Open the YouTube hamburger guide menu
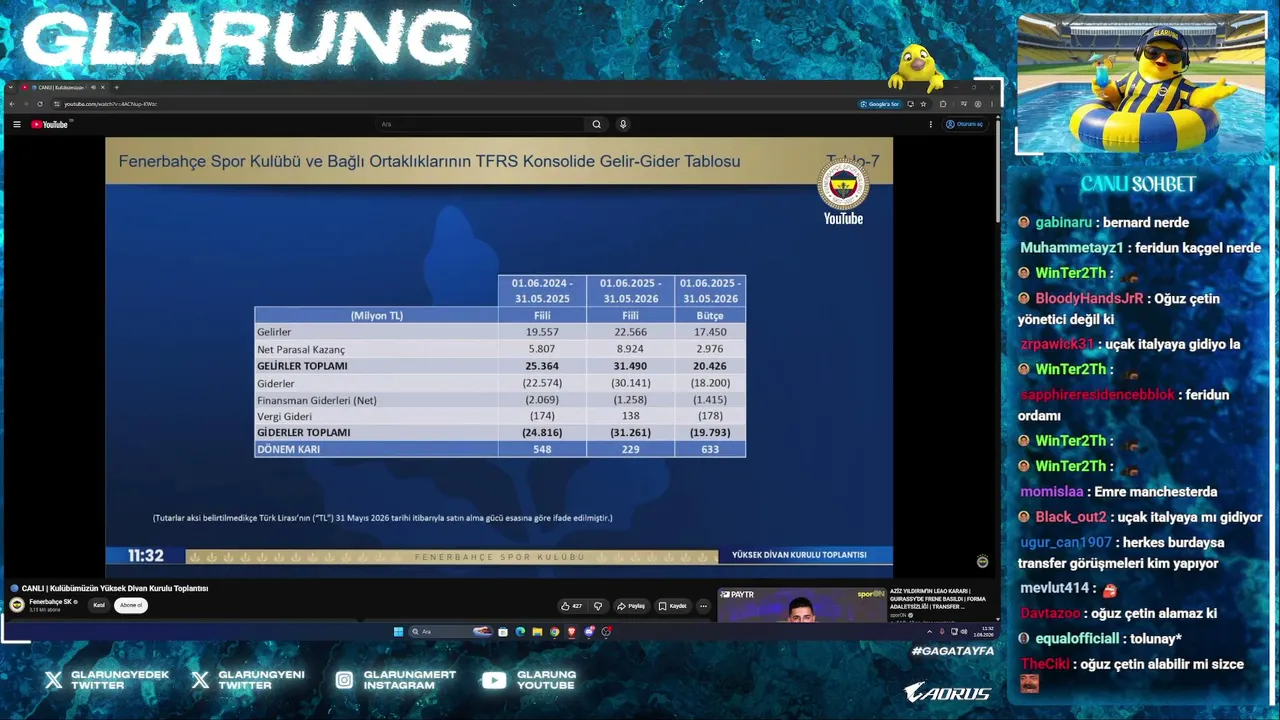Image resolution: width=1280 pixels, height=720 pixels. (17, 124)
